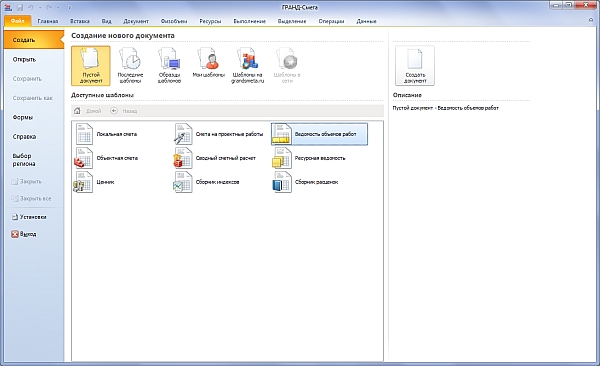Choose the Смета на проектные работы template
600x366 pixels.
click(x=219, y=134)
